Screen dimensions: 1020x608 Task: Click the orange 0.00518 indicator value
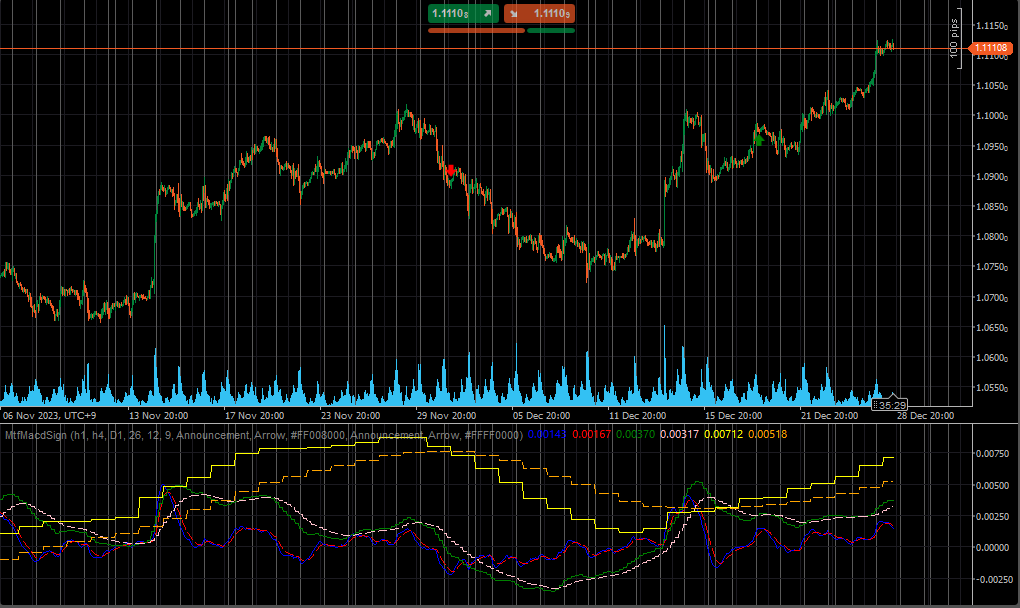[x=768, y=434]
